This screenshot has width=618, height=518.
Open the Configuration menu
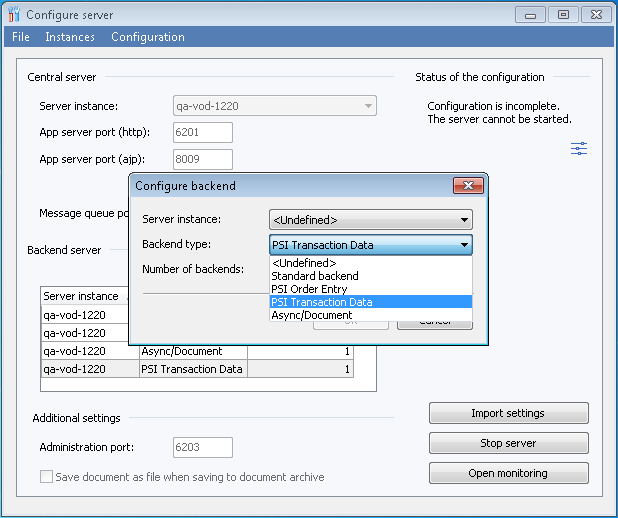pos(147,37)
